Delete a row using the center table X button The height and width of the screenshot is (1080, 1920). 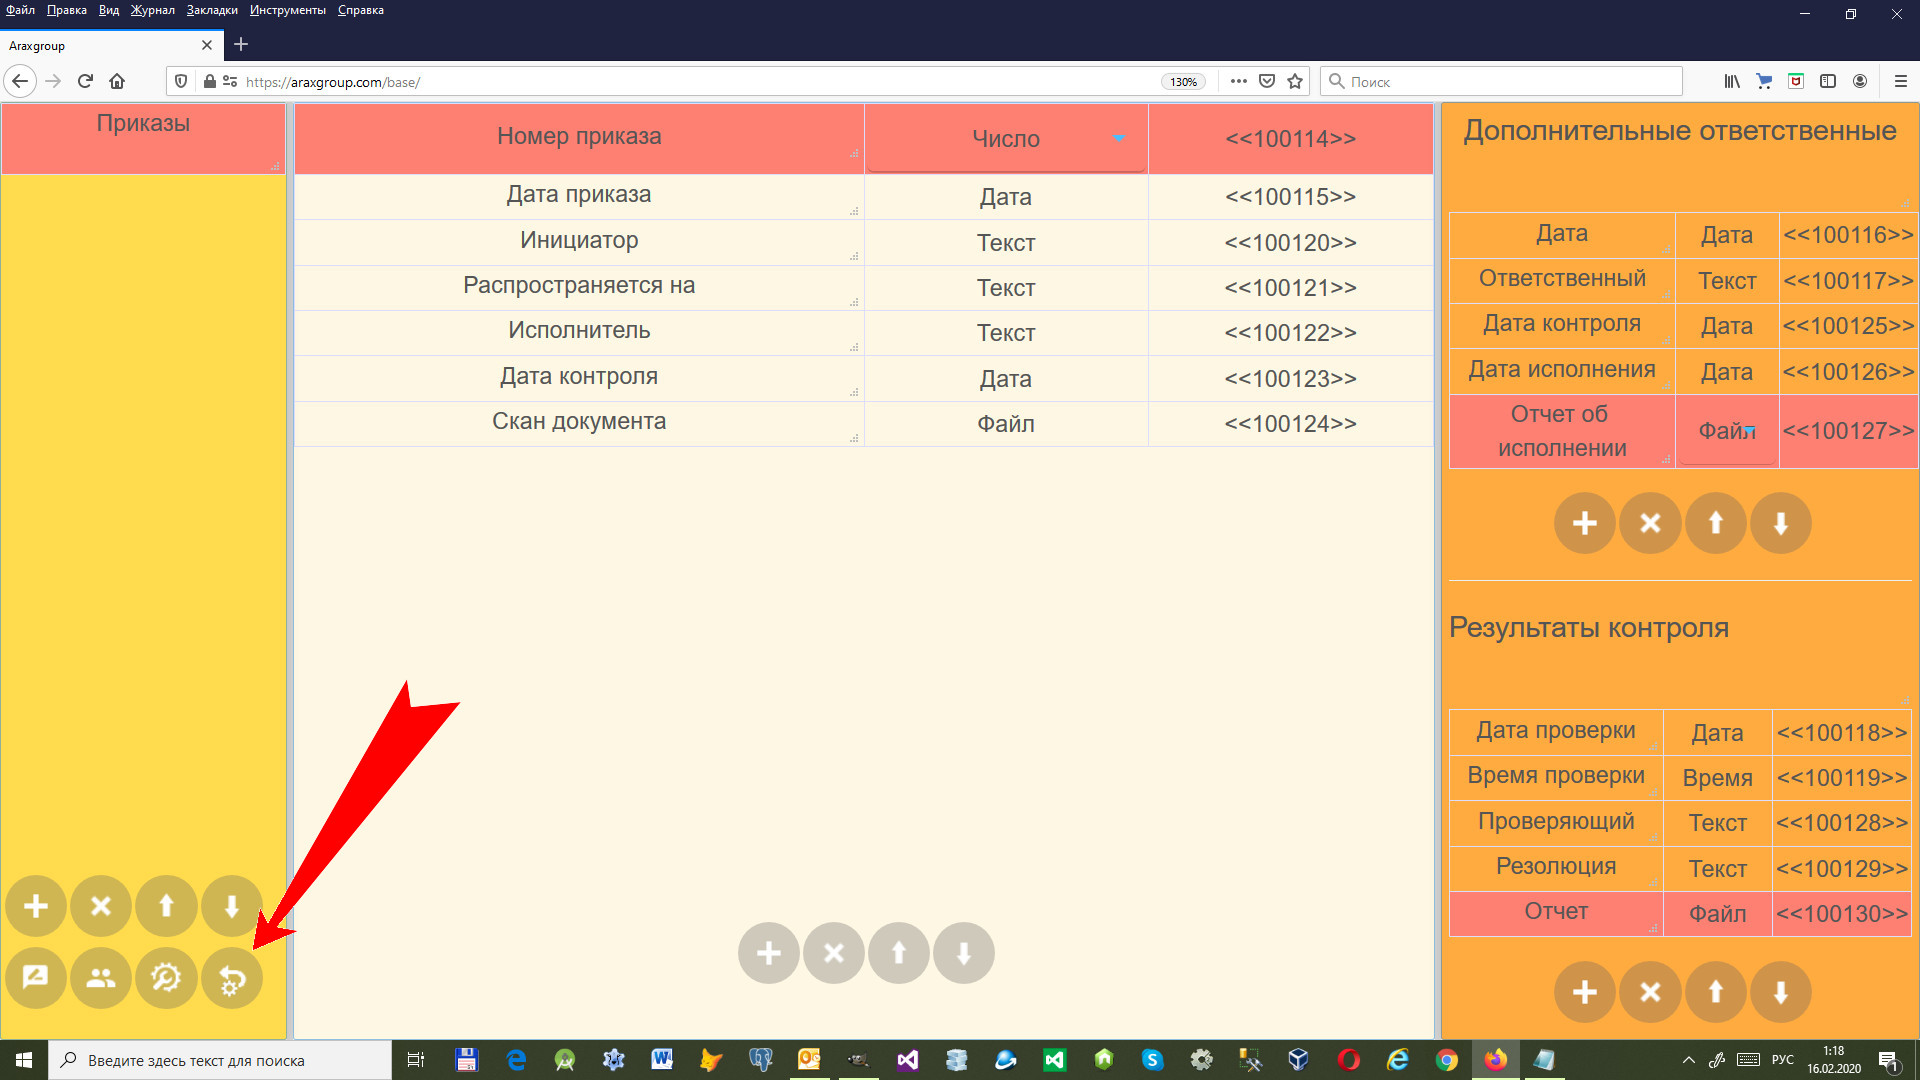coord(833,953)
